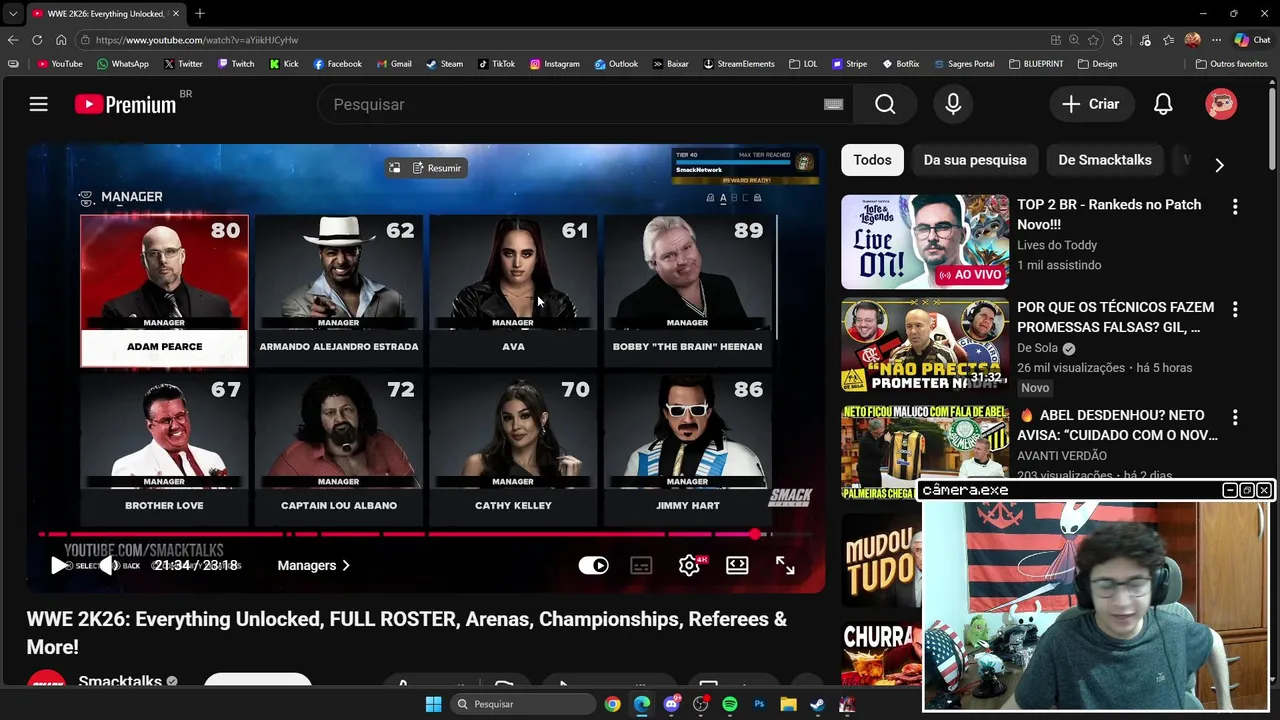Click the Resumir button on the video

(436, 168)
